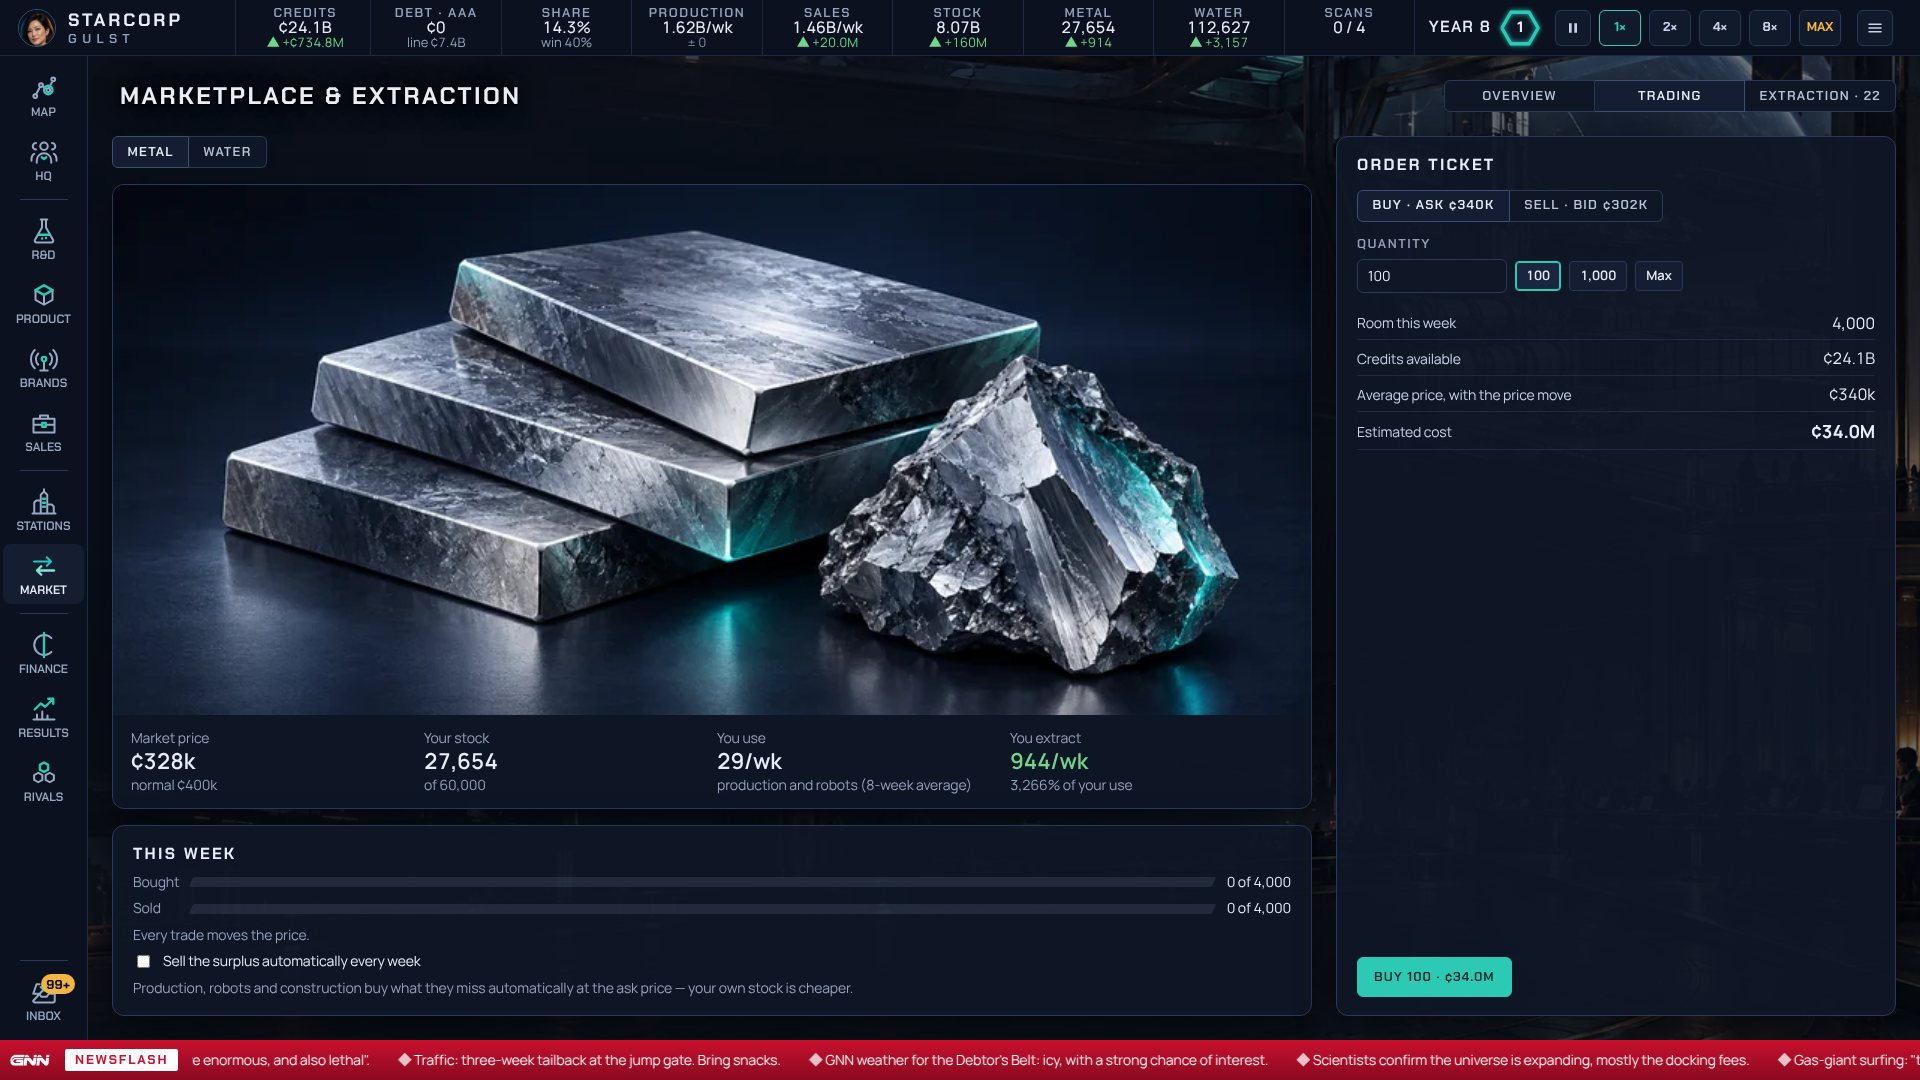This screenshot has width=1920, height=1080.
Task: Set quantity to Max
Action: pyautogui.click(x=1658, y=276)
